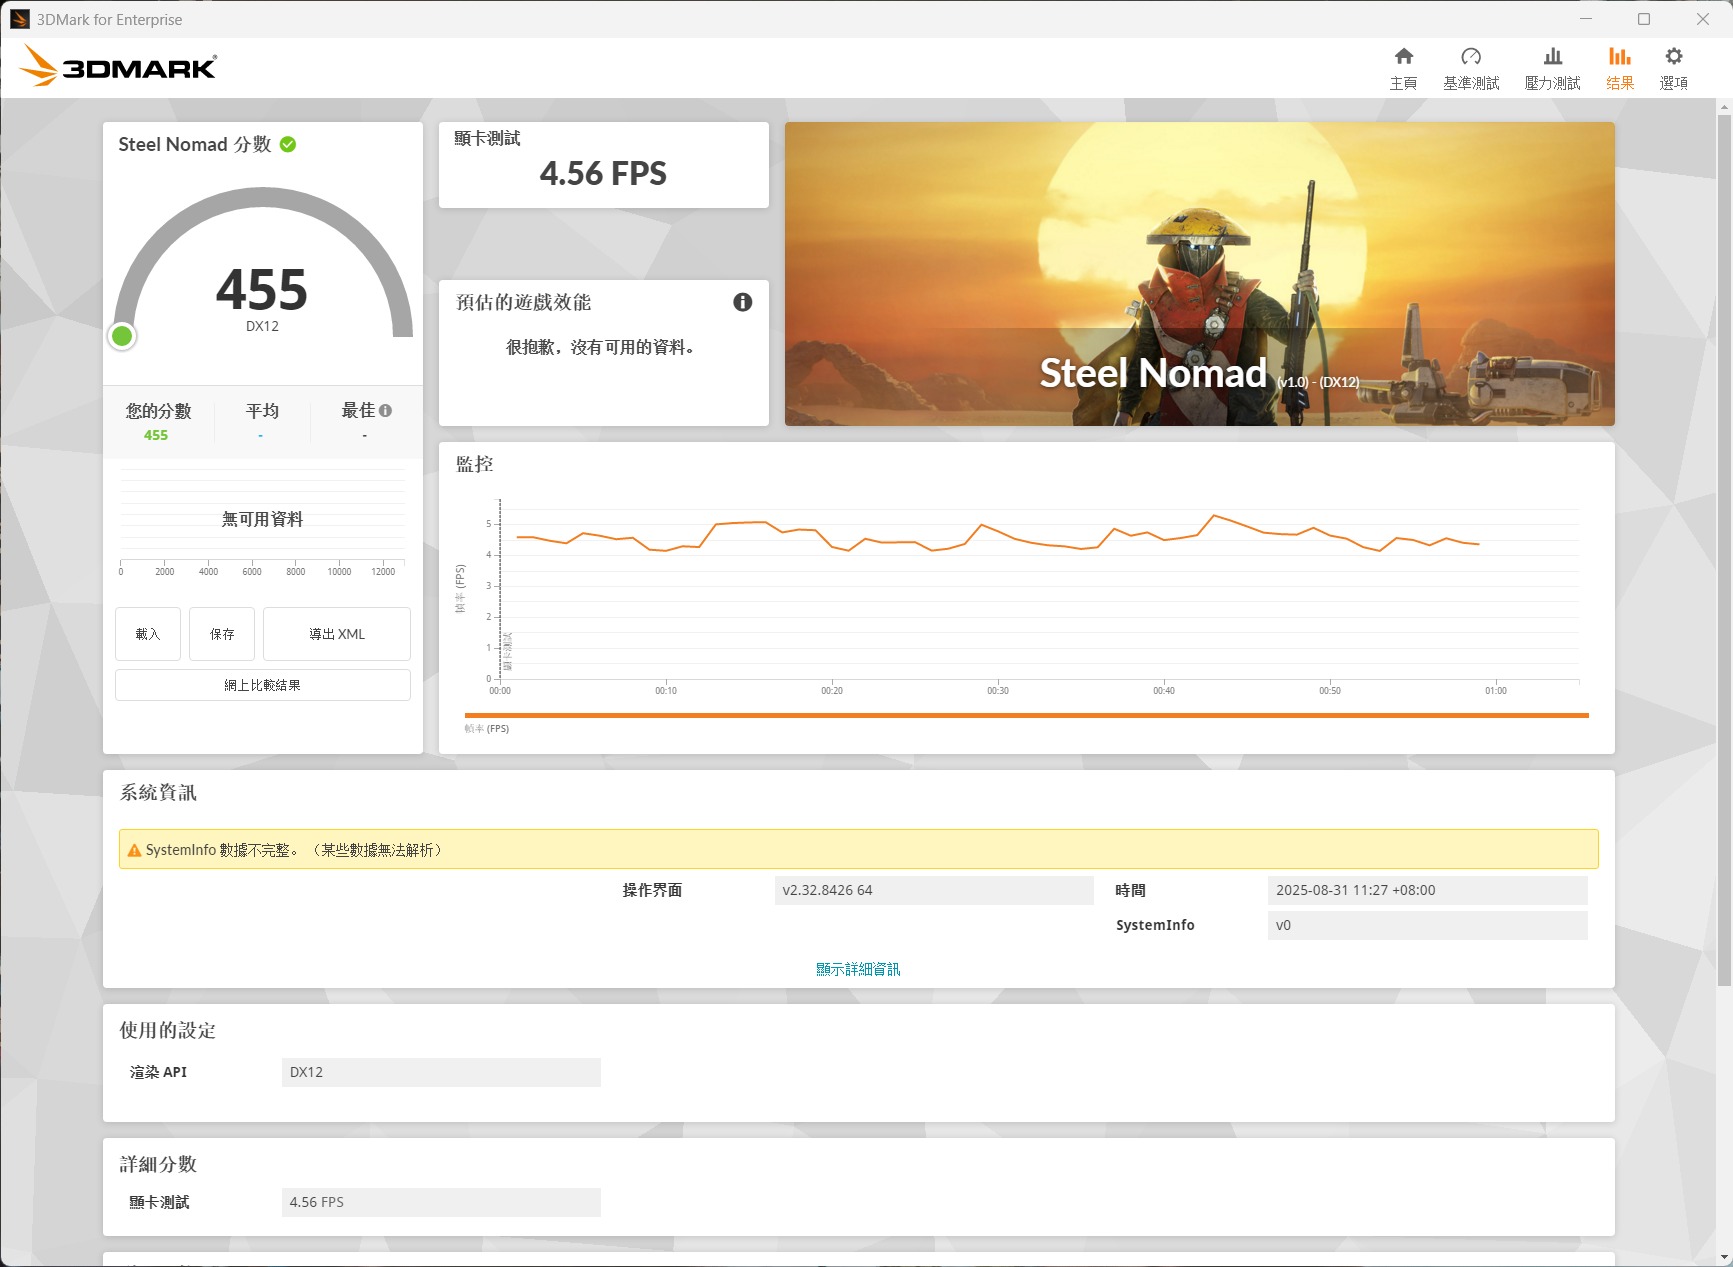Click the 系統資訊 section heading
This screenshot has height=1267, width=1733.
(x=158, y=793)
